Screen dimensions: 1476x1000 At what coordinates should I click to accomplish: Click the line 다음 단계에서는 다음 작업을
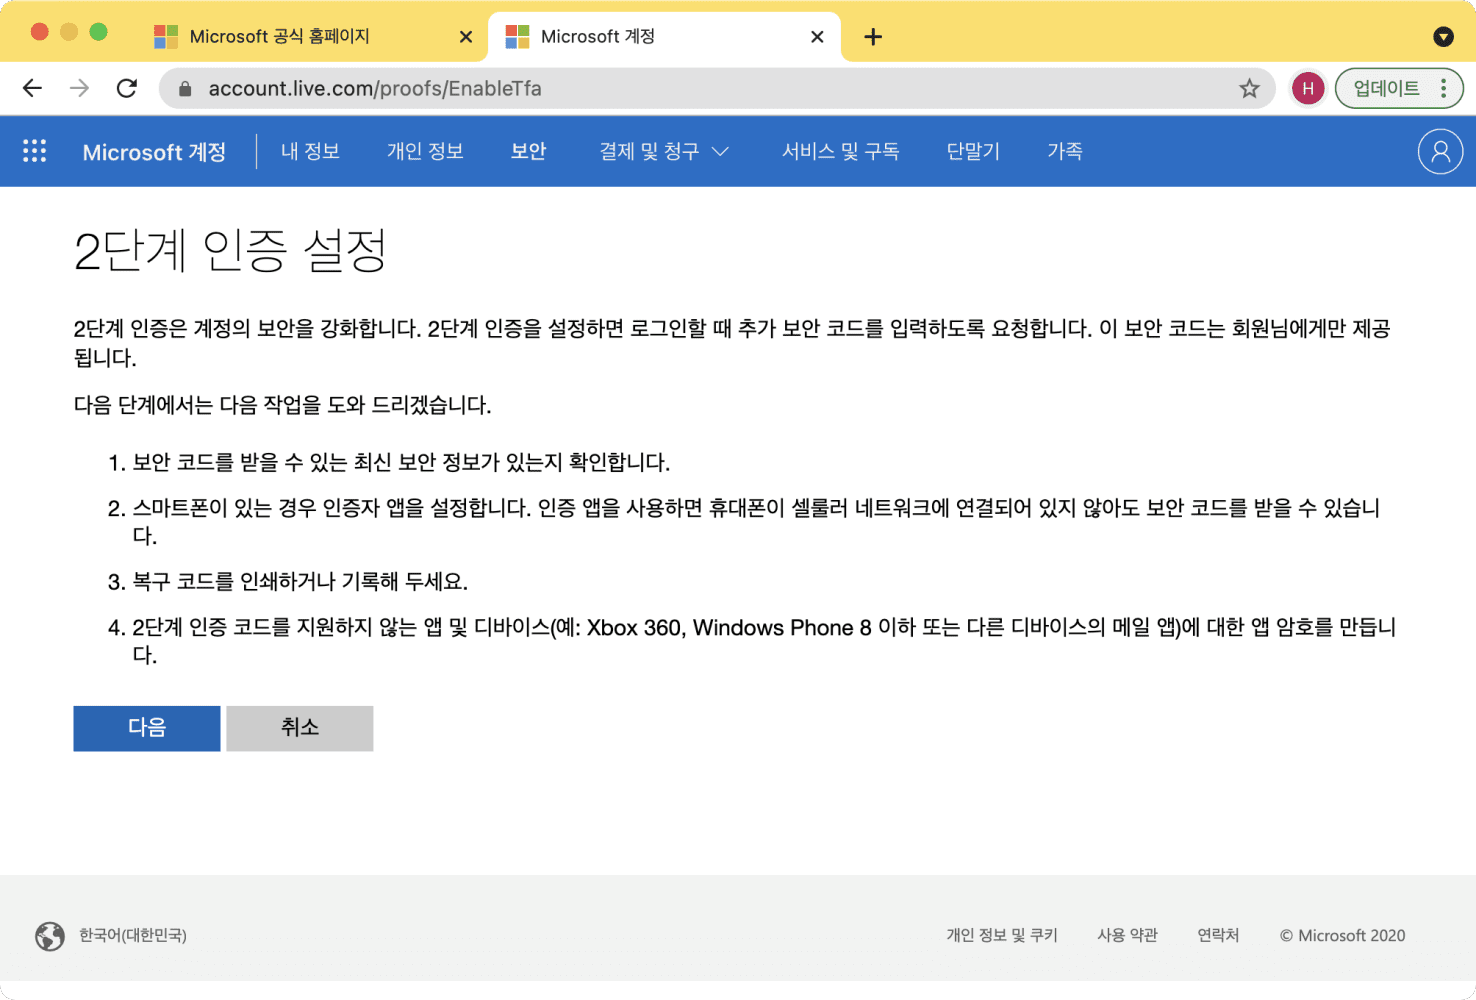click(x=283, y=405)
